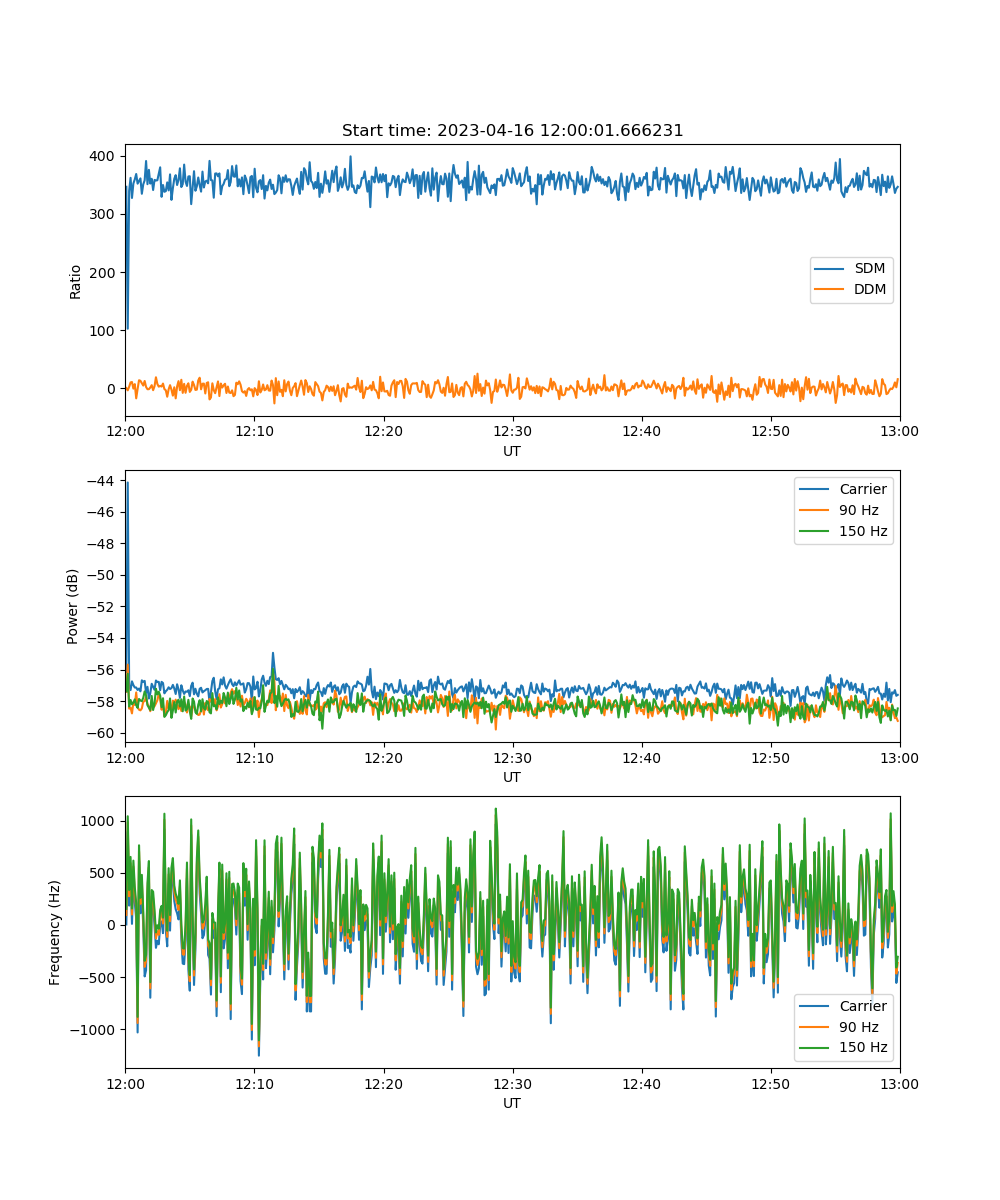The height and width of the screenshot is (1200, 1000).
Task: Click the '12:20' time tick under the Power plot
Action: (383, 757)
